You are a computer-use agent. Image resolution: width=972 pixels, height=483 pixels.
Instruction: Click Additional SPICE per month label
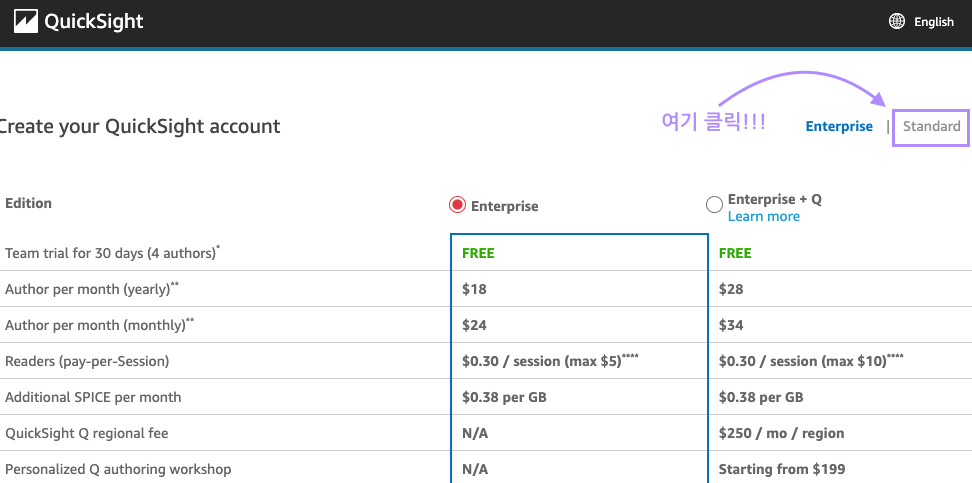point(93,397)
